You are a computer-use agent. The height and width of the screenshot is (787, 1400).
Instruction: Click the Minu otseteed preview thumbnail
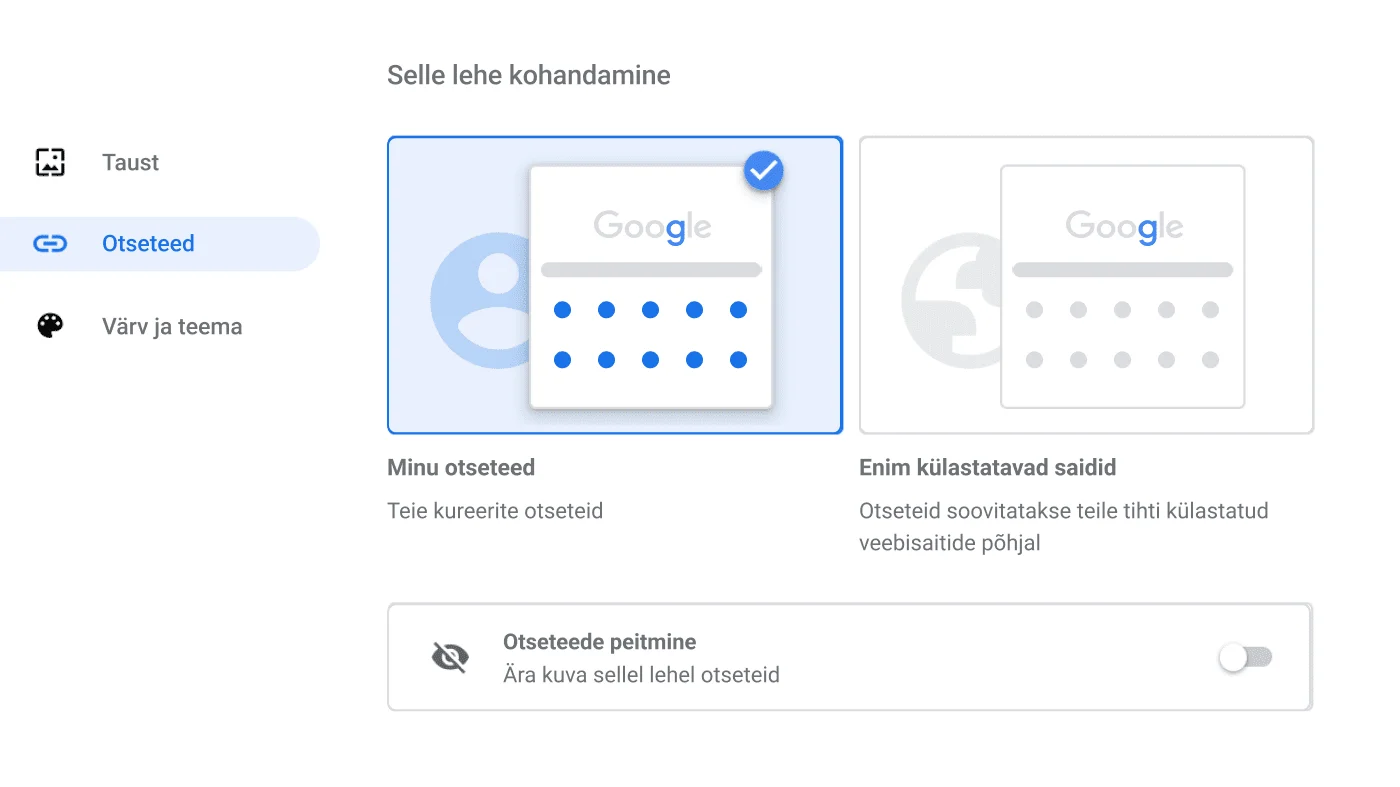tap(651, 284)
